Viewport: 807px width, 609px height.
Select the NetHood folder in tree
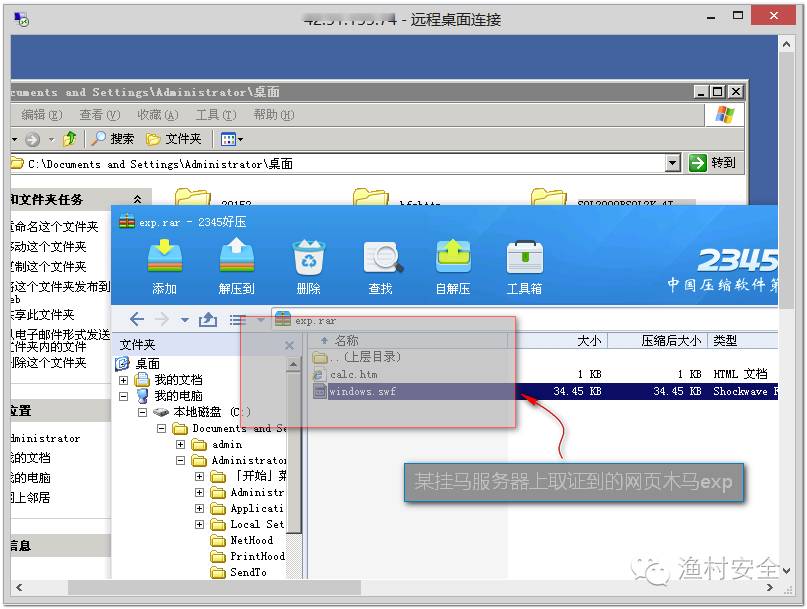pyautogui.click(x=251, y=540)
